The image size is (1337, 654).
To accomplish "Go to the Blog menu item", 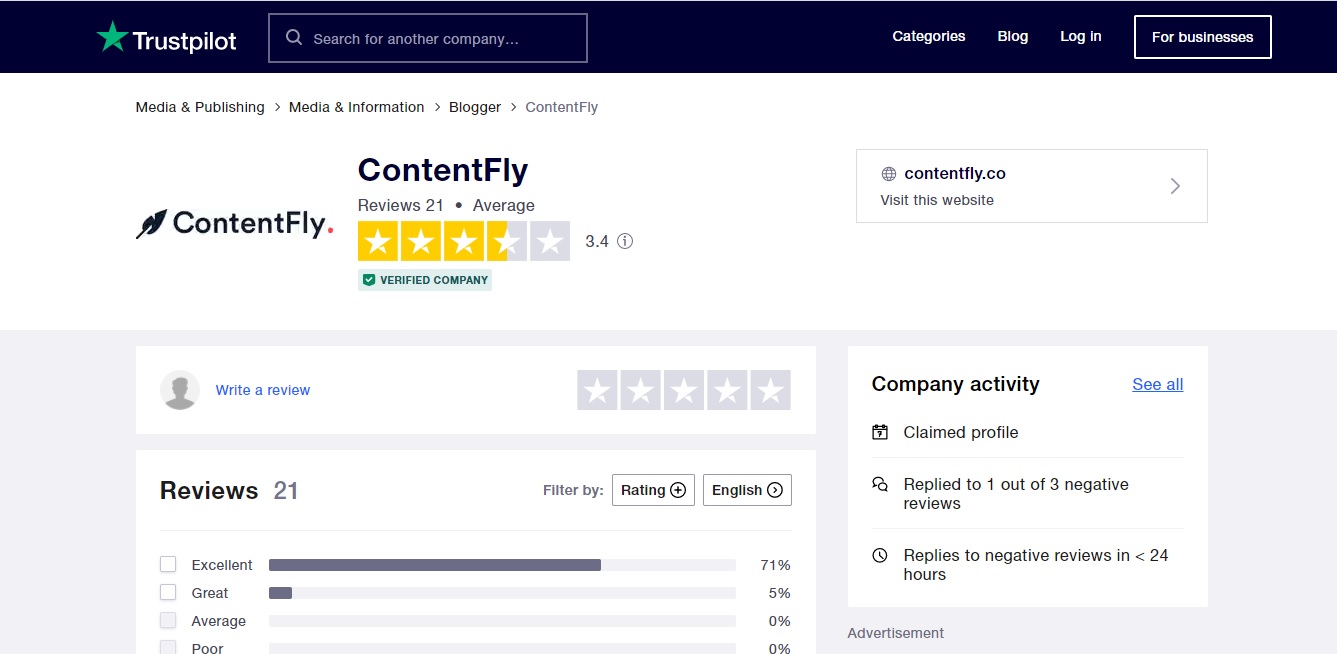I will pos(1013,37).
